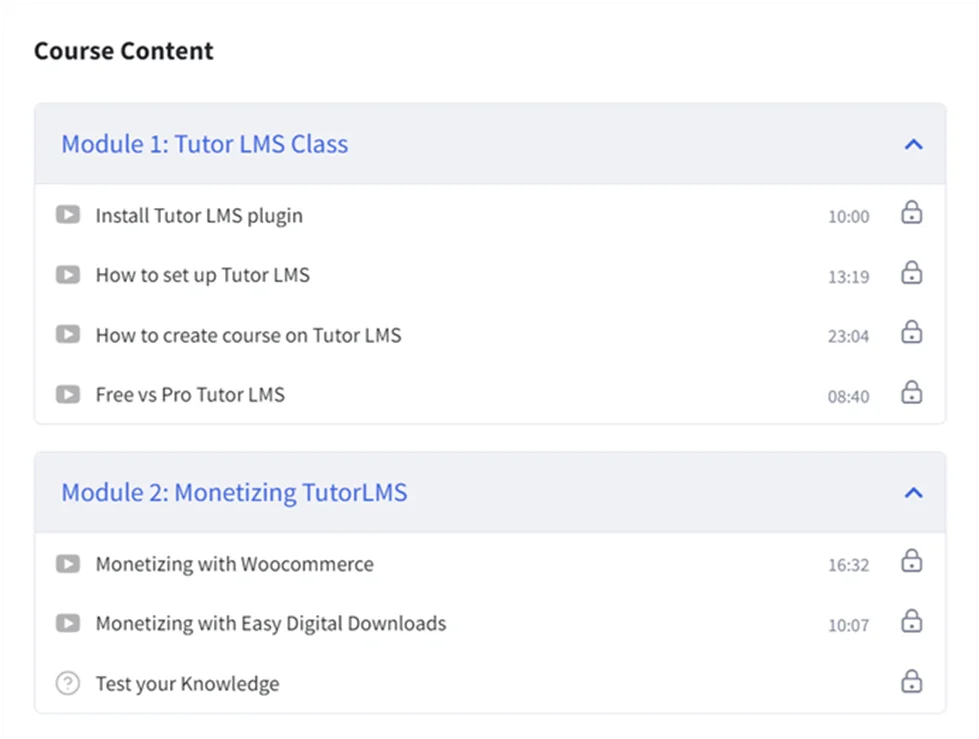The width and height of the screenshot is (979, 739).
Task: Click the lock icon beside Install Tutor LMS plugin
Action: click(911, 213)
